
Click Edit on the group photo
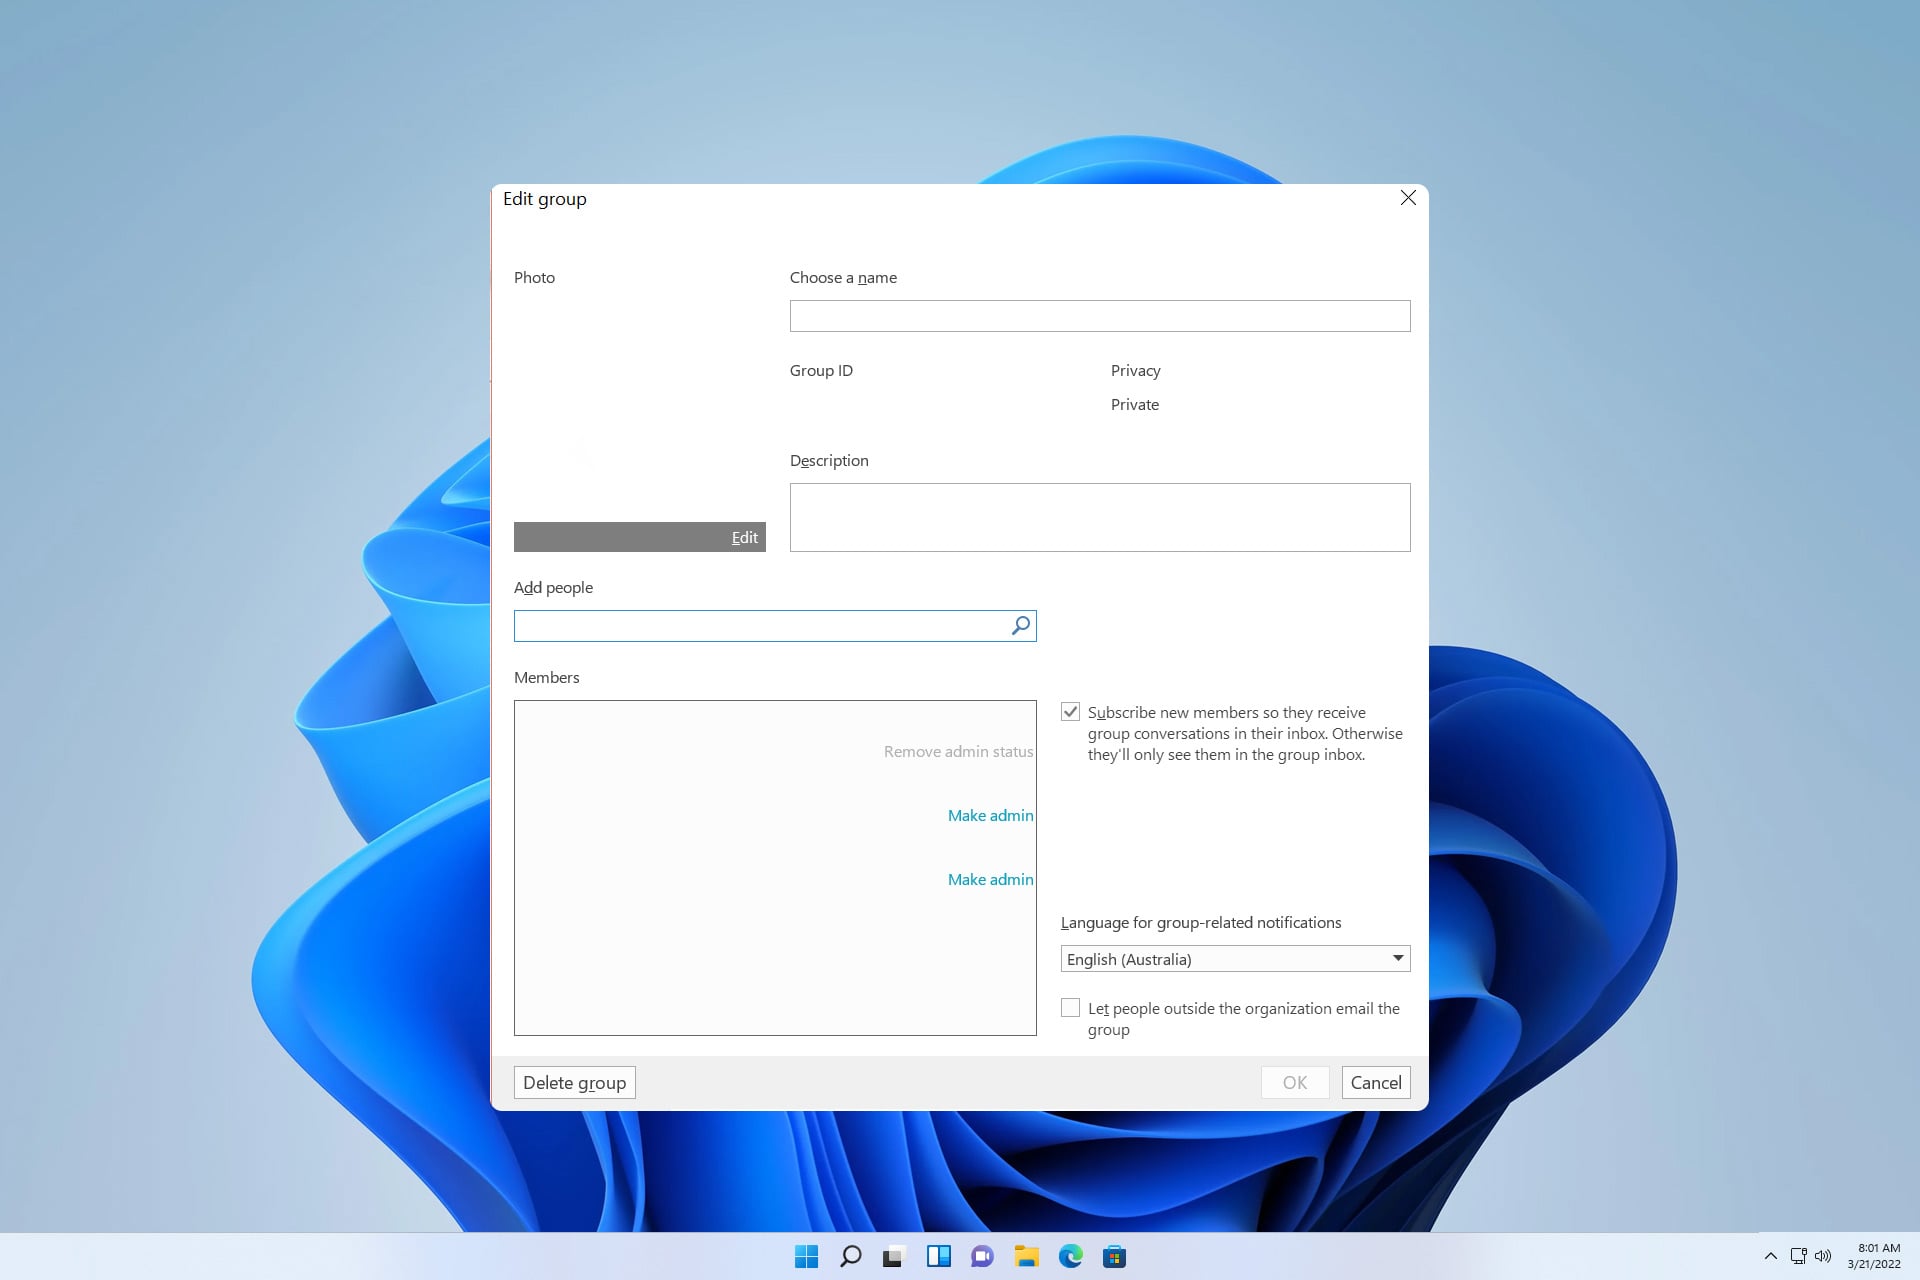coord(744,538)
